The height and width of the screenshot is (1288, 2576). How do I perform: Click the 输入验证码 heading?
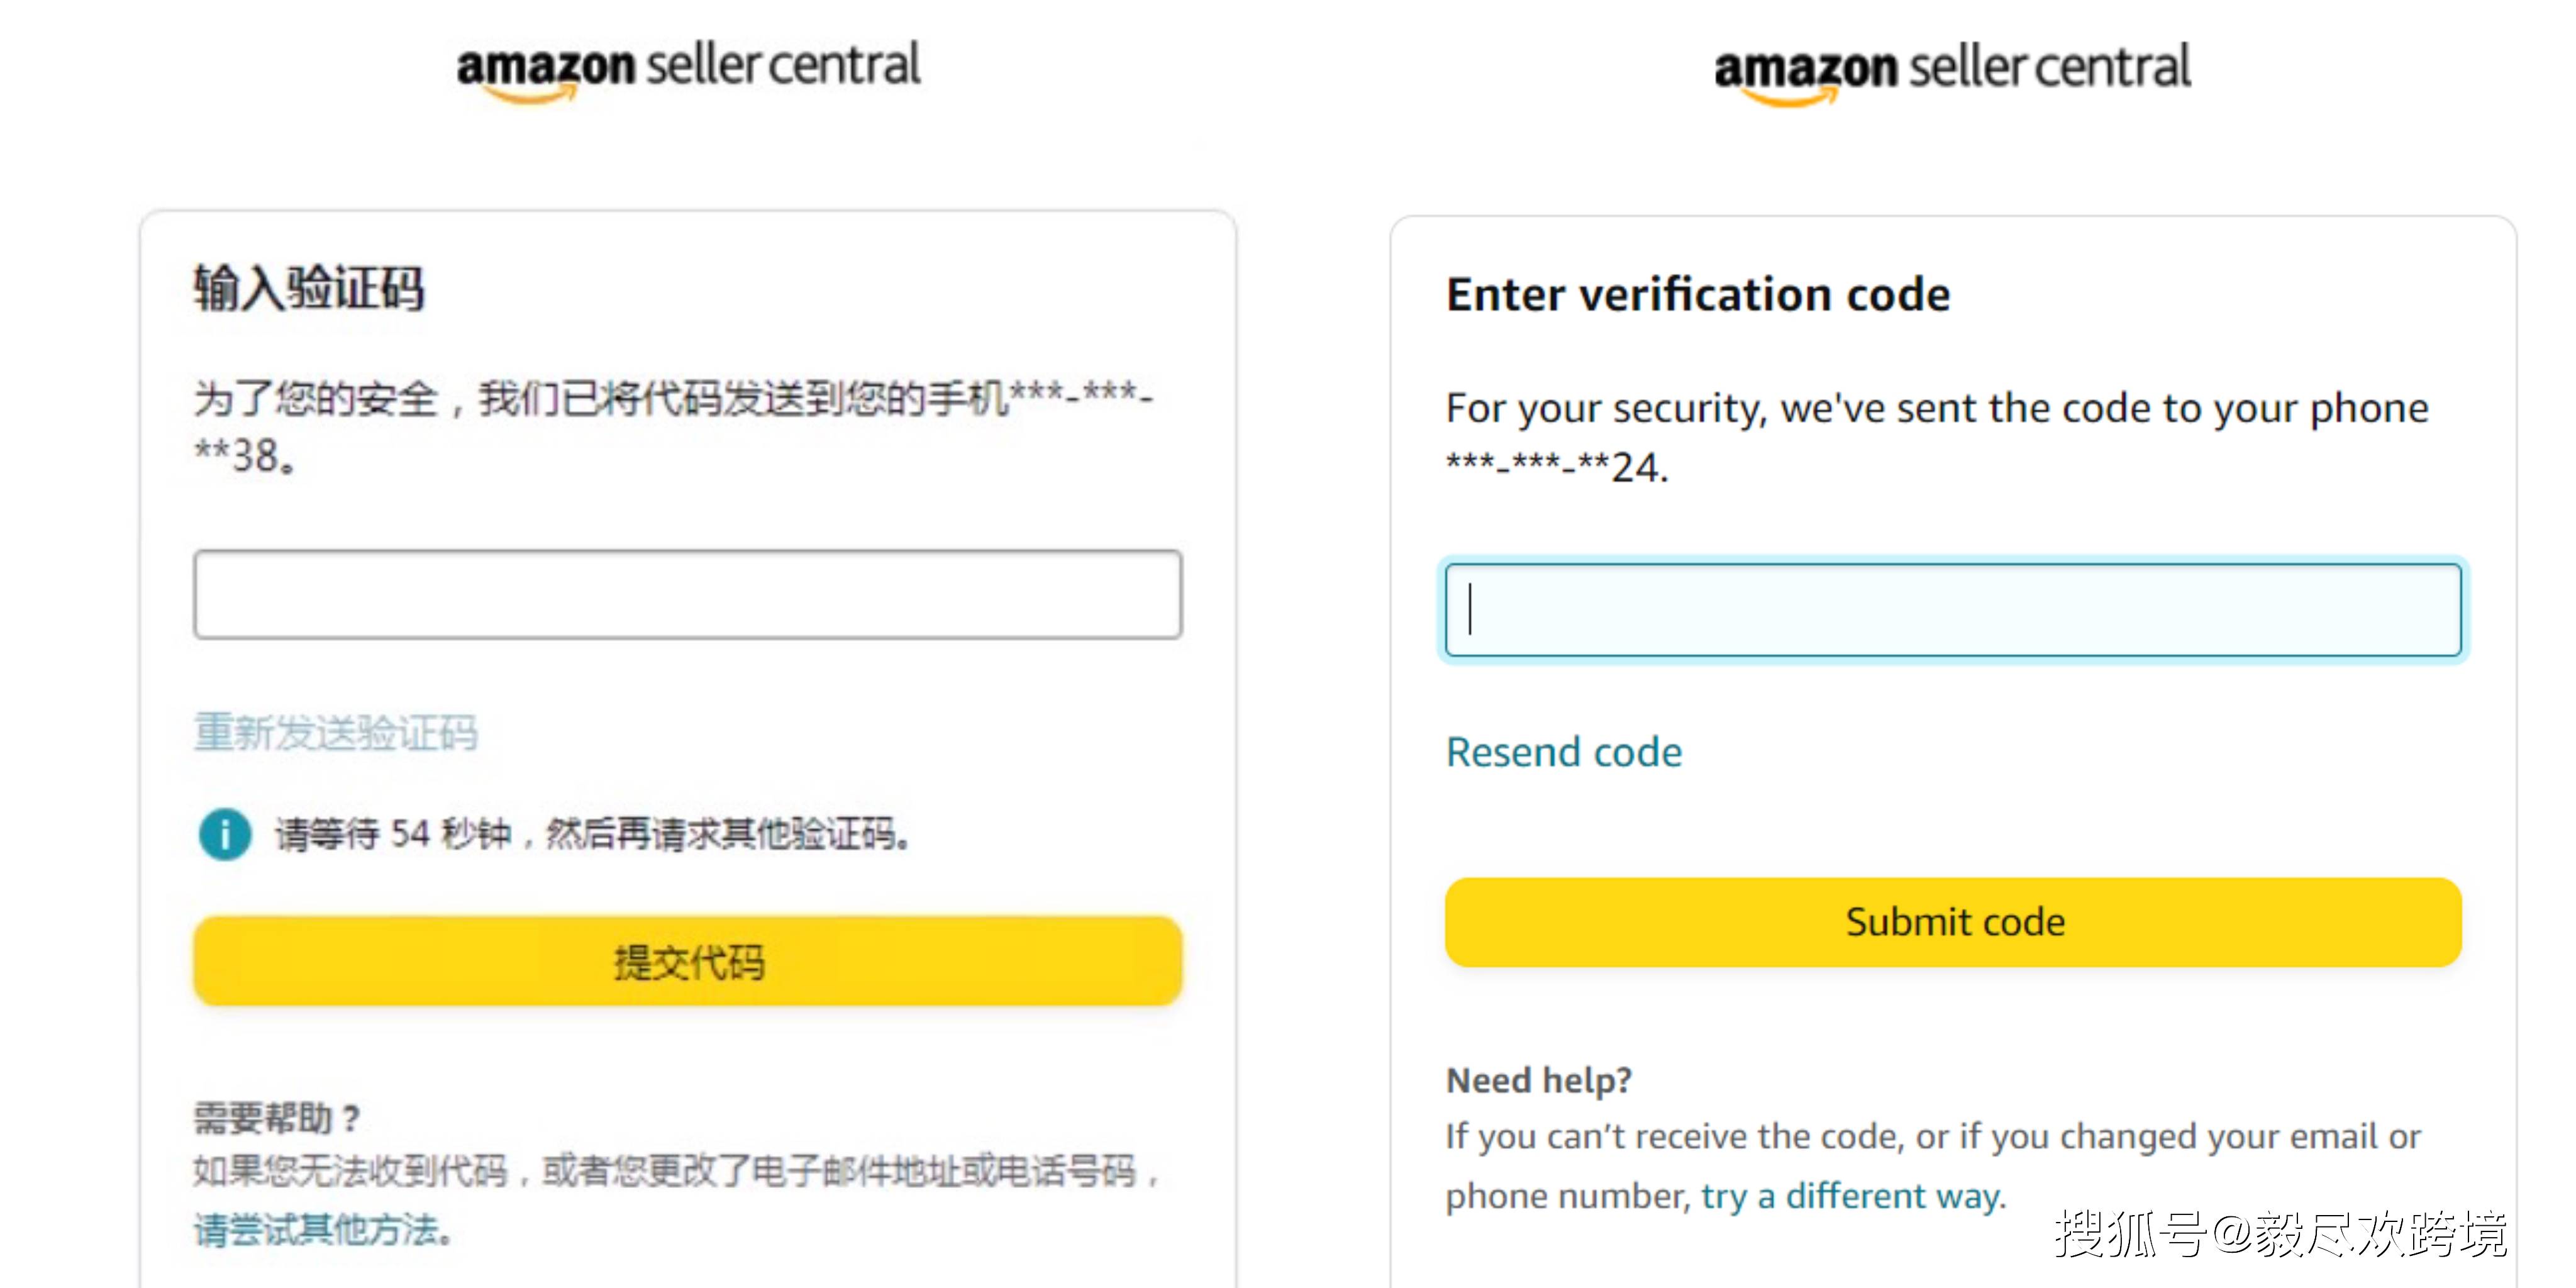[309, 289]
